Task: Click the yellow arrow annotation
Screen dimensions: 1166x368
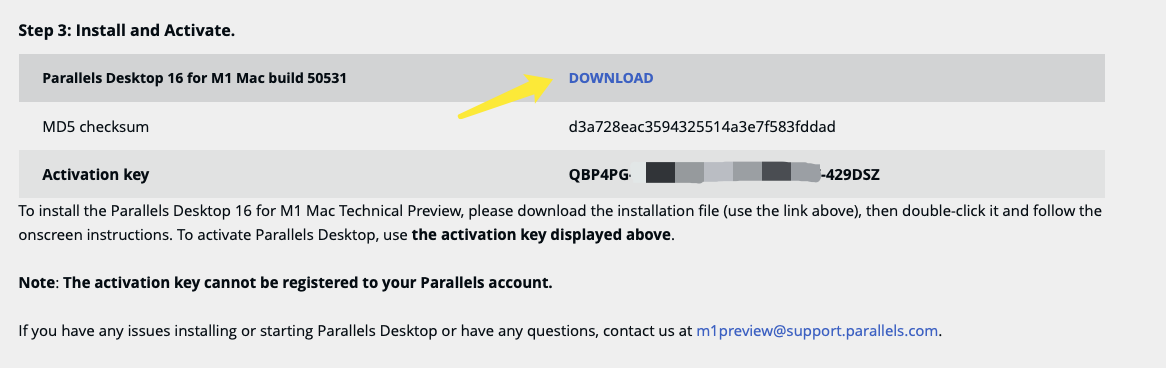Action: [506, 95]
